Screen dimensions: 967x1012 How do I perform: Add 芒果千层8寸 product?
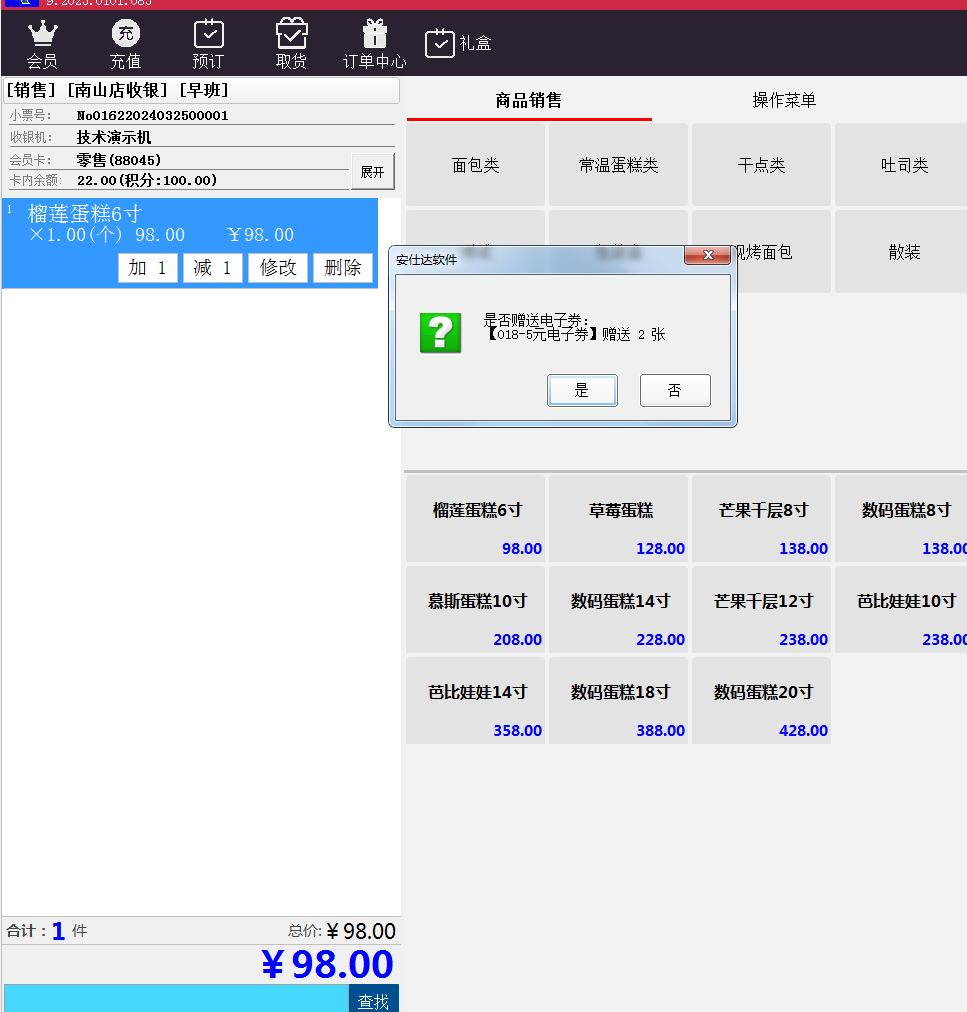762,519
